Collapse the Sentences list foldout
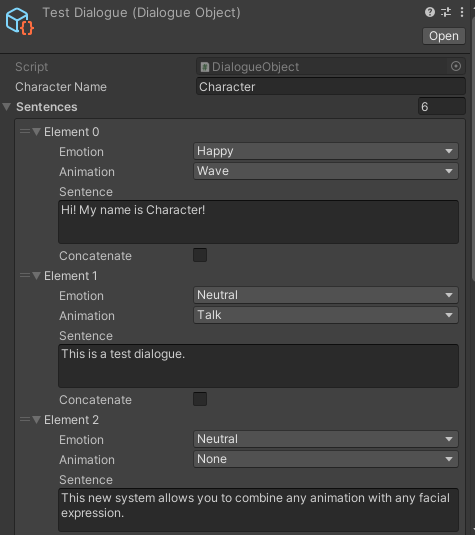Screen dimensions: 475x535 coord(6,107)
